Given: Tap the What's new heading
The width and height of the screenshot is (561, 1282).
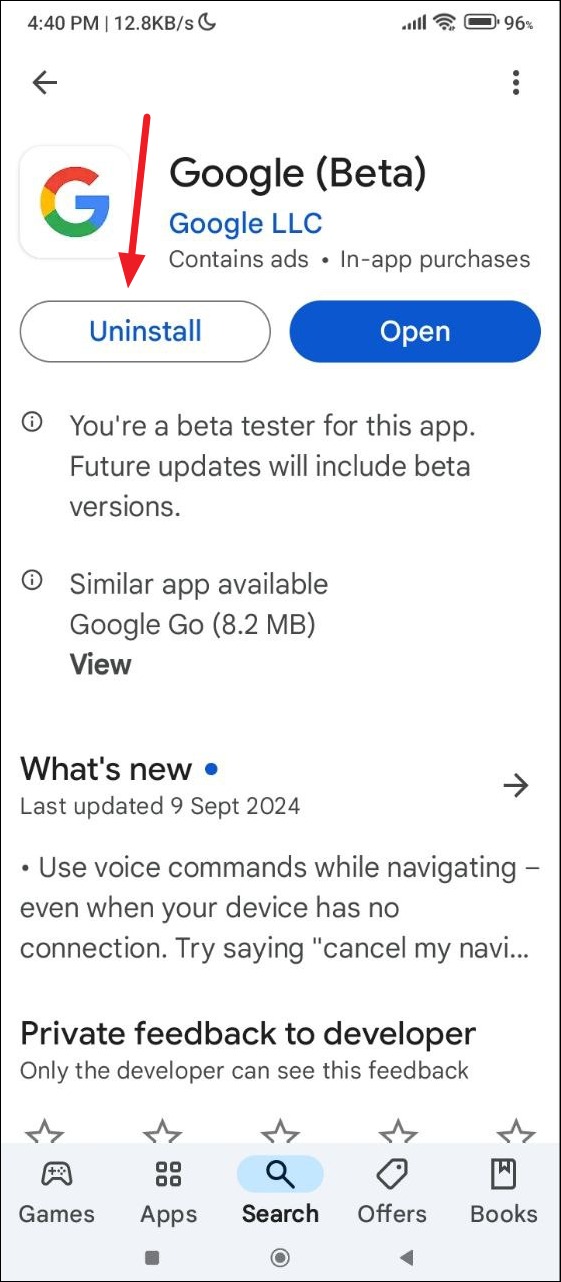Looking at the screenshot, I should [x=106, y=768].
